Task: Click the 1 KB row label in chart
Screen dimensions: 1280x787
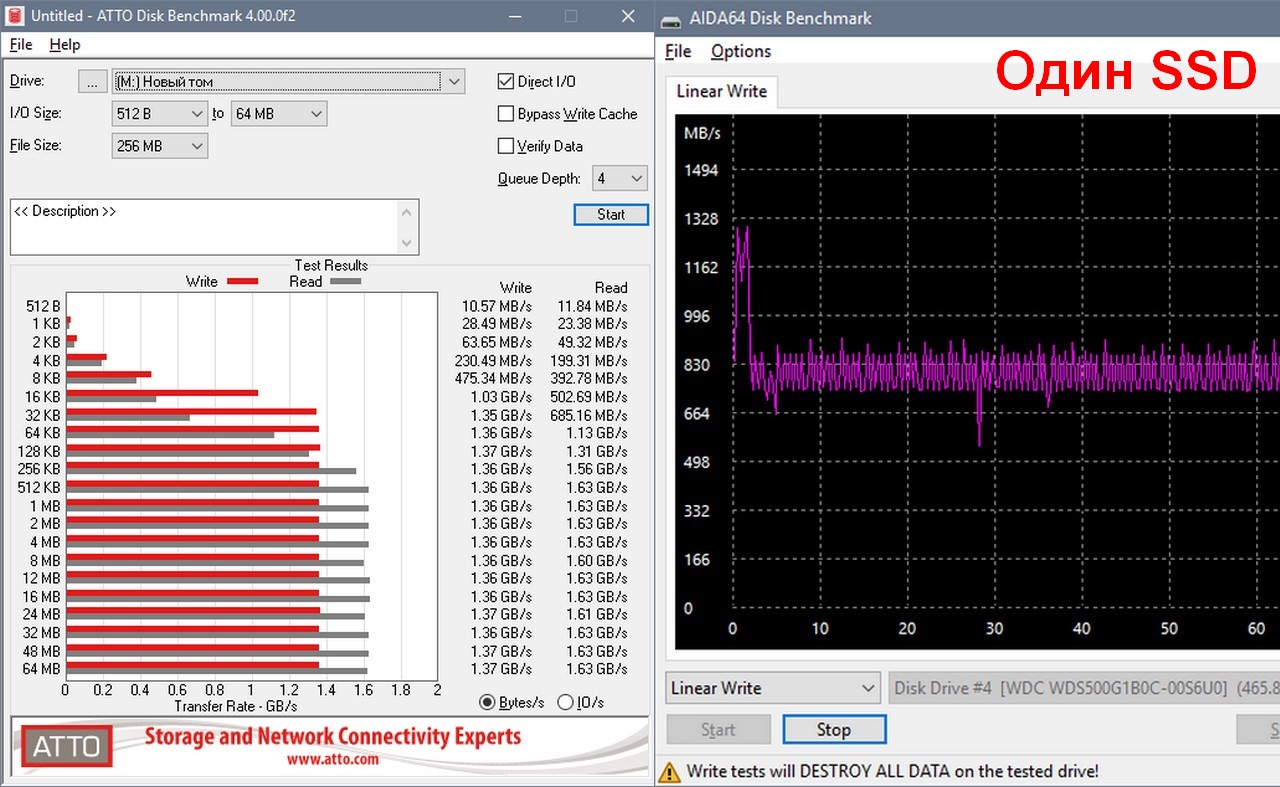Action: 46,324
